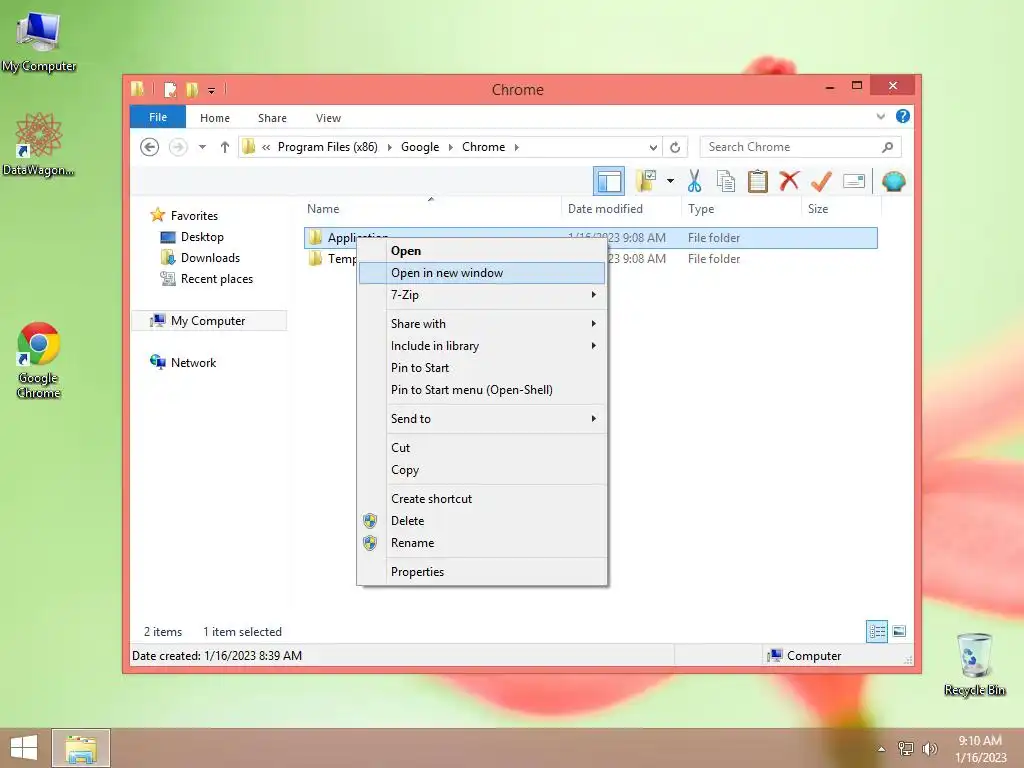The image size is (1024, 768).
Task: Expand the chevron after Google breadcrumb
Action: 451,148
